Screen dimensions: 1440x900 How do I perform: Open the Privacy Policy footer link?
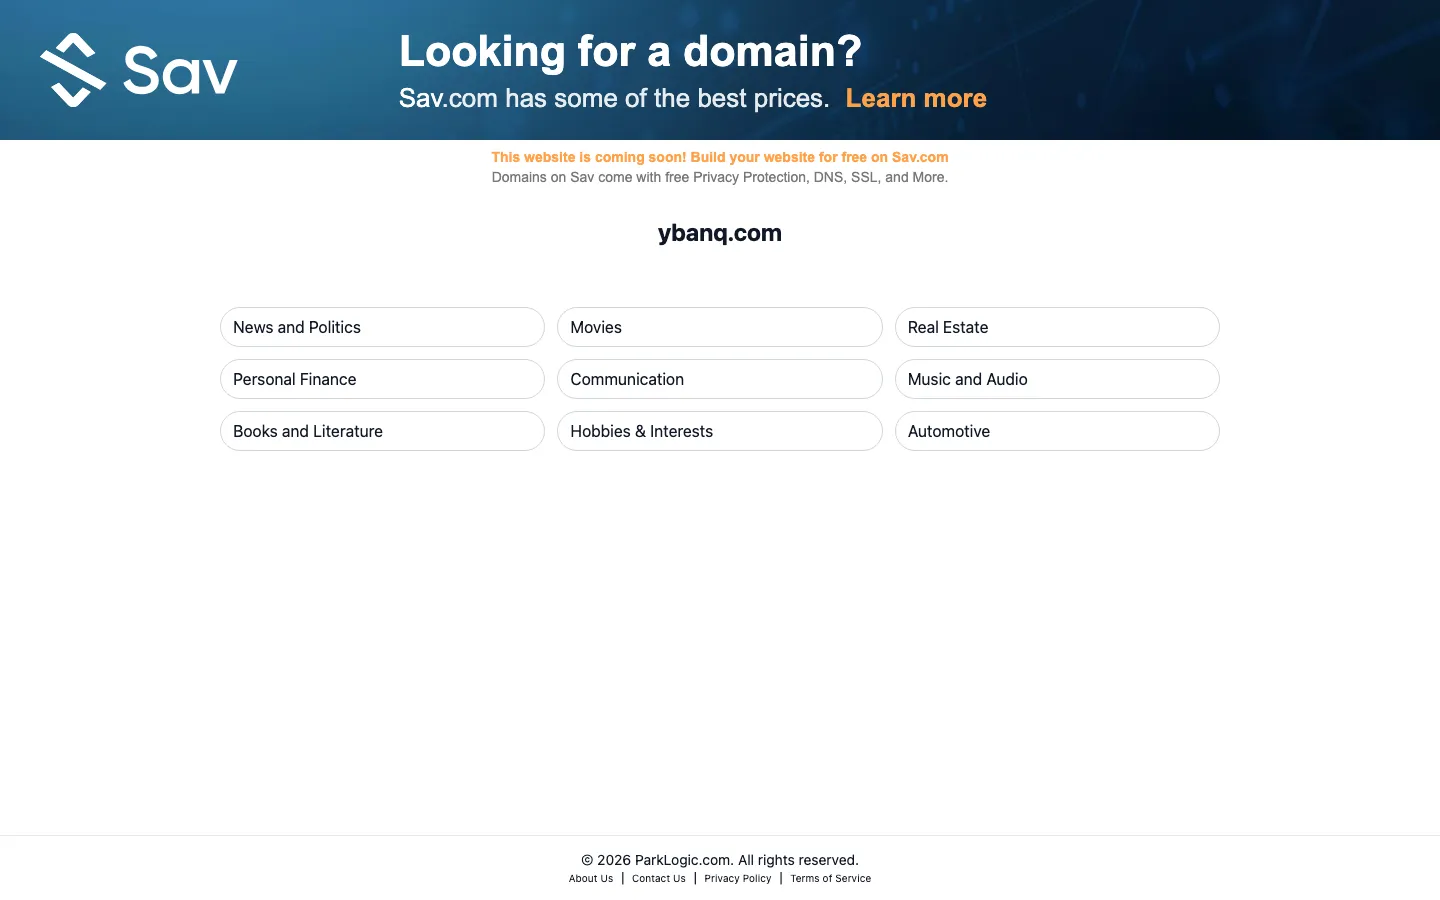point(738,879)
